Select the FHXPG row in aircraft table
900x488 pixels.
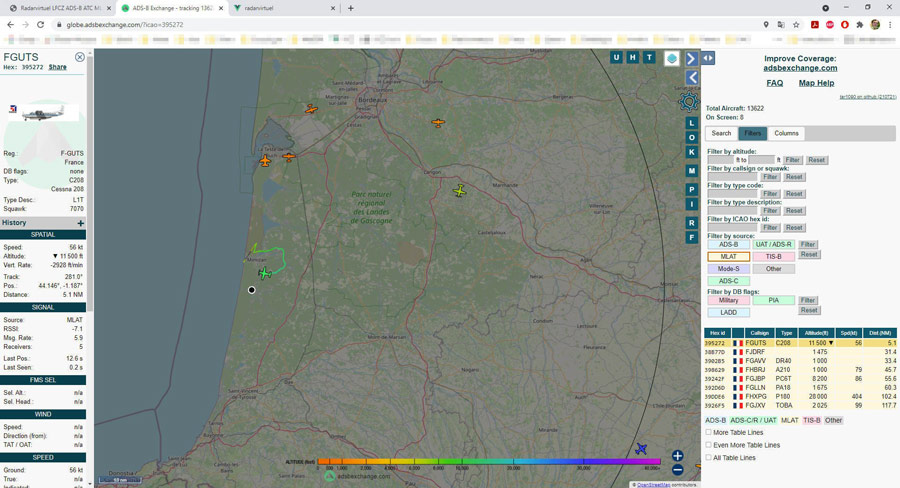tap(800, 397)
